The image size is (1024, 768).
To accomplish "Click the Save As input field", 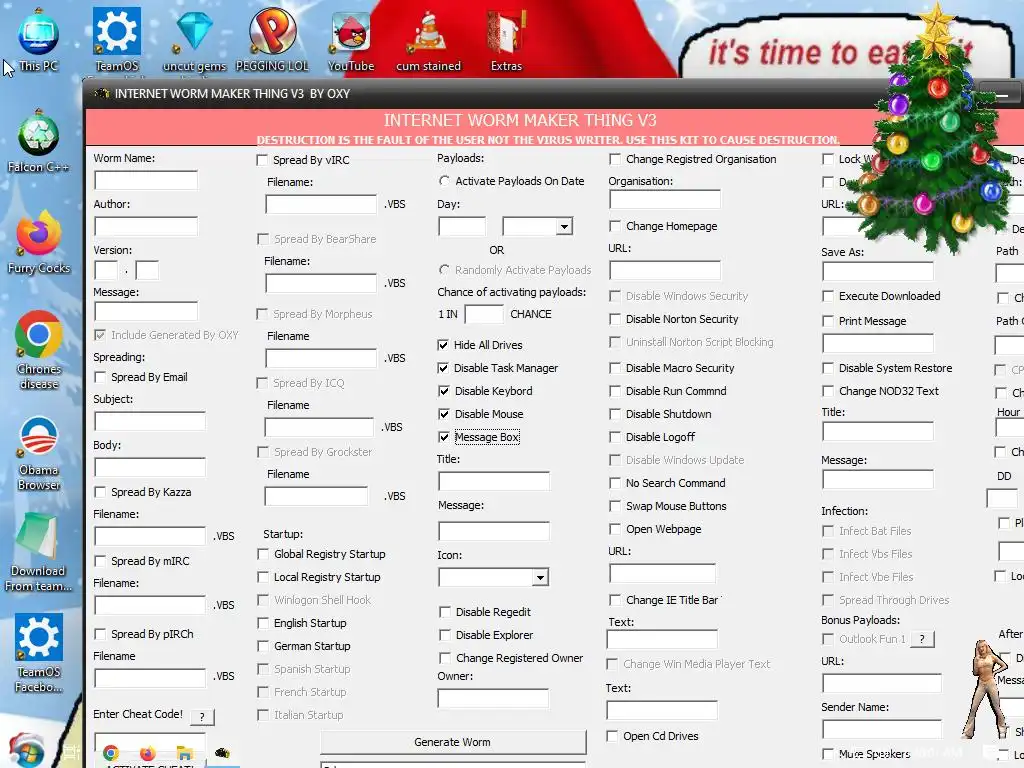I will (878, 271).
